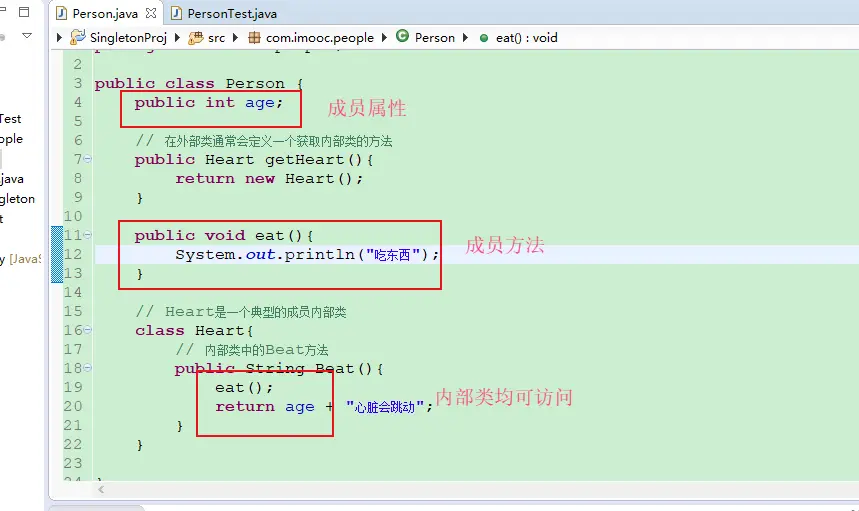Click 'class Heart' declaration in line 16
Screen dimensions: 859x511
(x=190, y=331)
